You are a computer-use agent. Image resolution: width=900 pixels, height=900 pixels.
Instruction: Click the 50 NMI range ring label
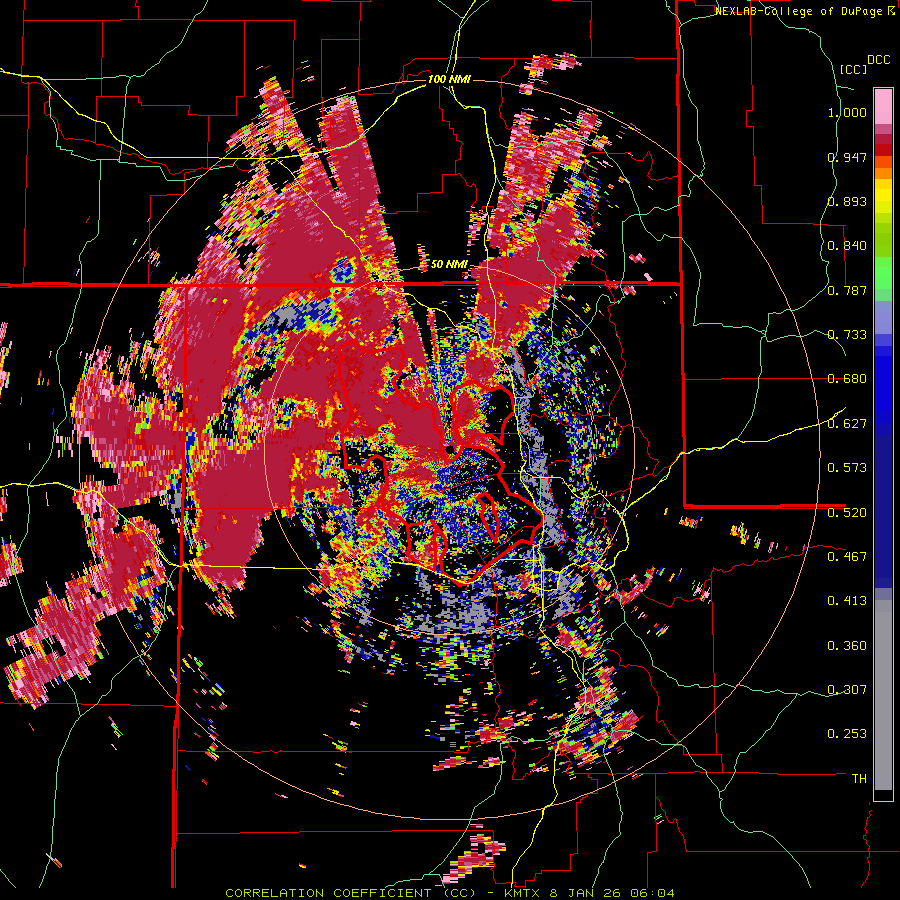point(449,265)
